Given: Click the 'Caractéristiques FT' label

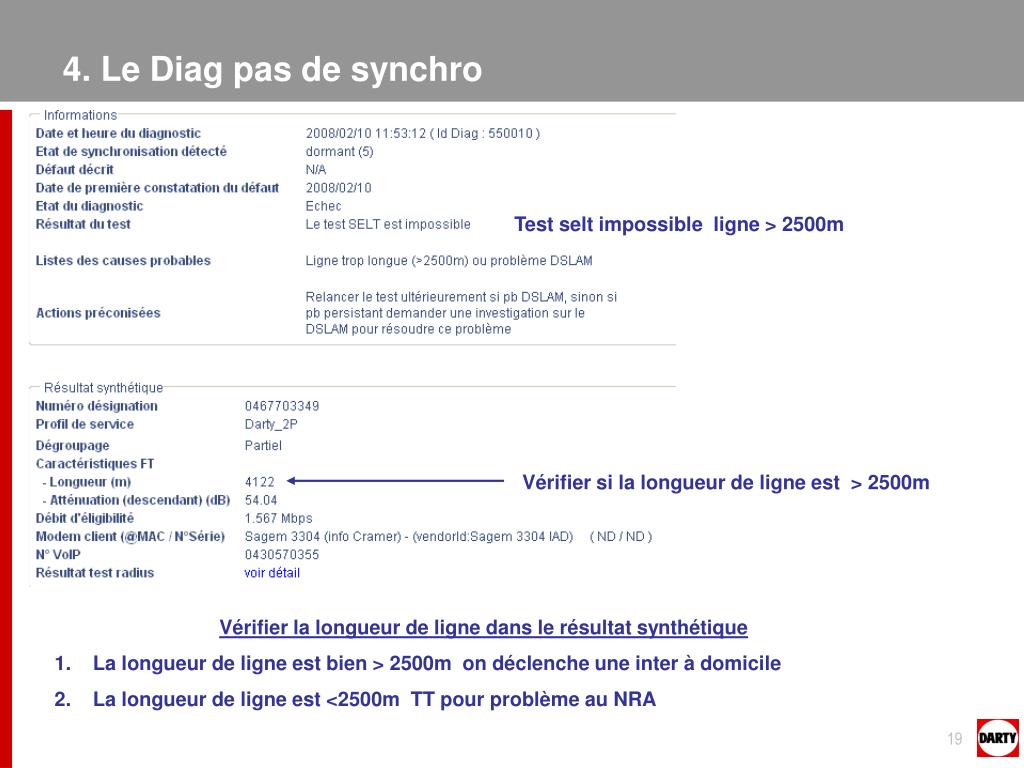Looking at the screenshot, I should click(x=95, y=464).
